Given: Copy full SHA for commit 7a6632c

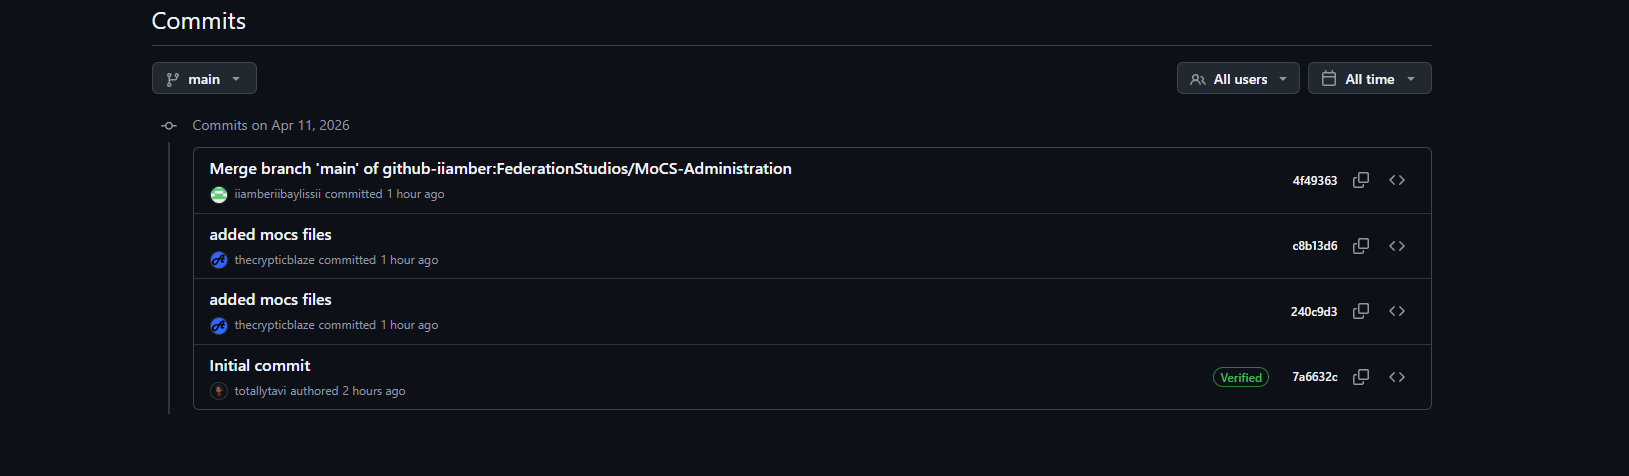Looking at the screenshot, I should [1361, 377].
